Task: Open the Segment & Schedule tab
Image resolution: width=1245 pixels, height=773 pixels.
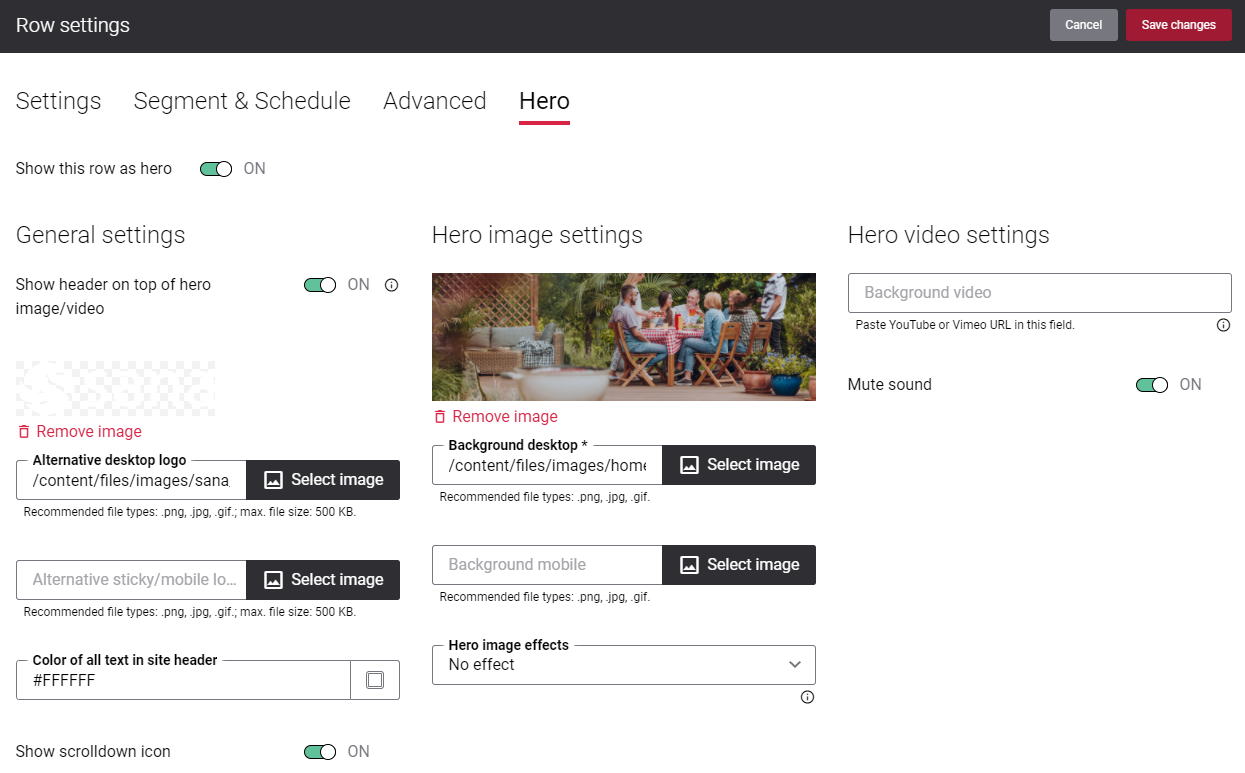Action: click(242, 101)
